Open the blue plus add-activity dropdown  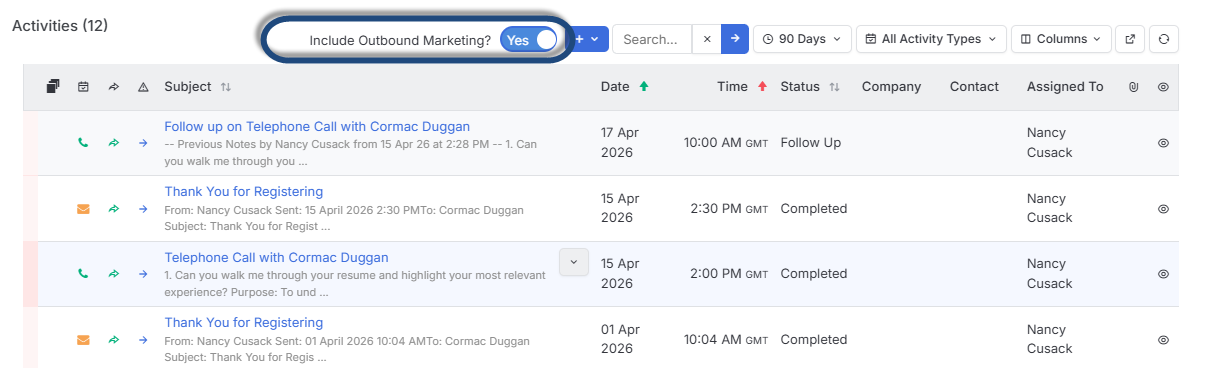[588, 39]
